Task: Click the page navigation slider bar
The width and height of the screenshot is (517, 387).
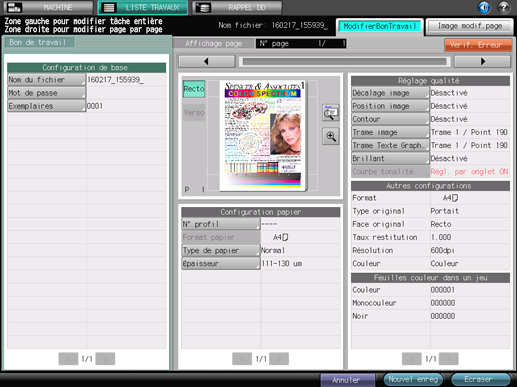Action: click(344, 61)
